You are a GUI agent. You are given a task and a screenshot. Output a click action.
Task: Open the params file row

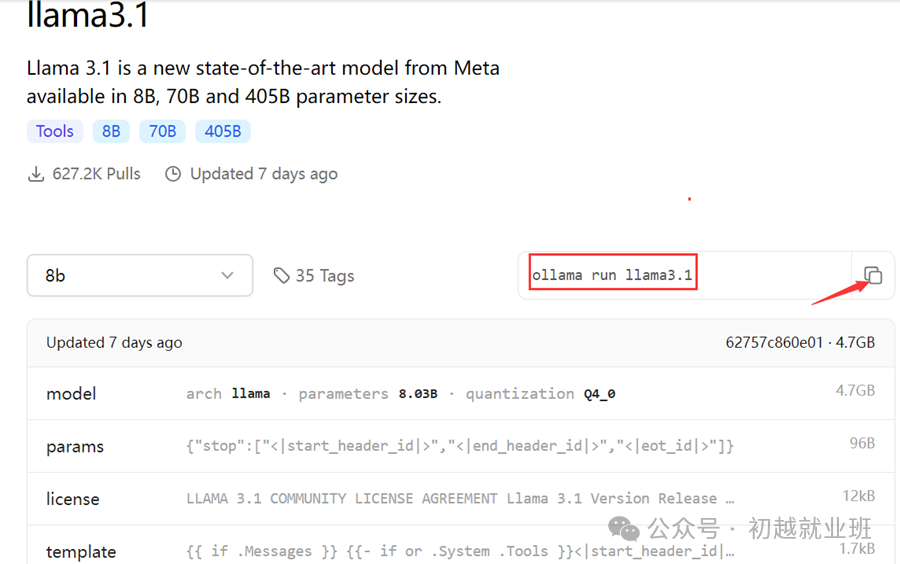point(461,446)
